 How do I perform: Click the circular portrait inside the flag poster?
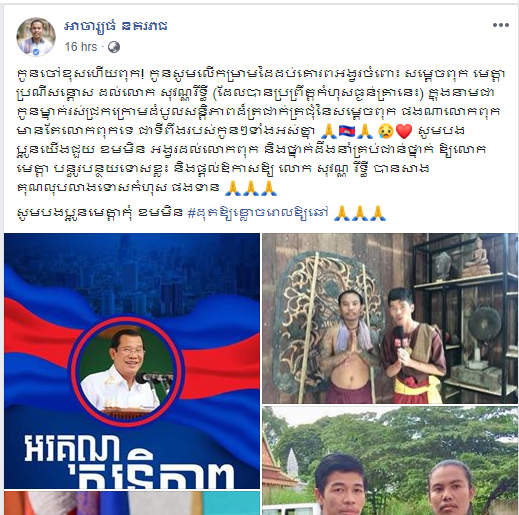click(x=126, y=372)
